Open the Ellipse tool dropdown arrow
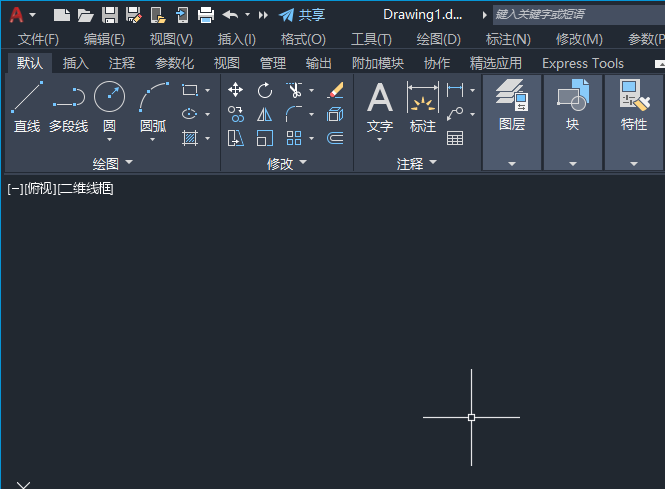This screenshot has height=489, width=665. coord(207,115)
